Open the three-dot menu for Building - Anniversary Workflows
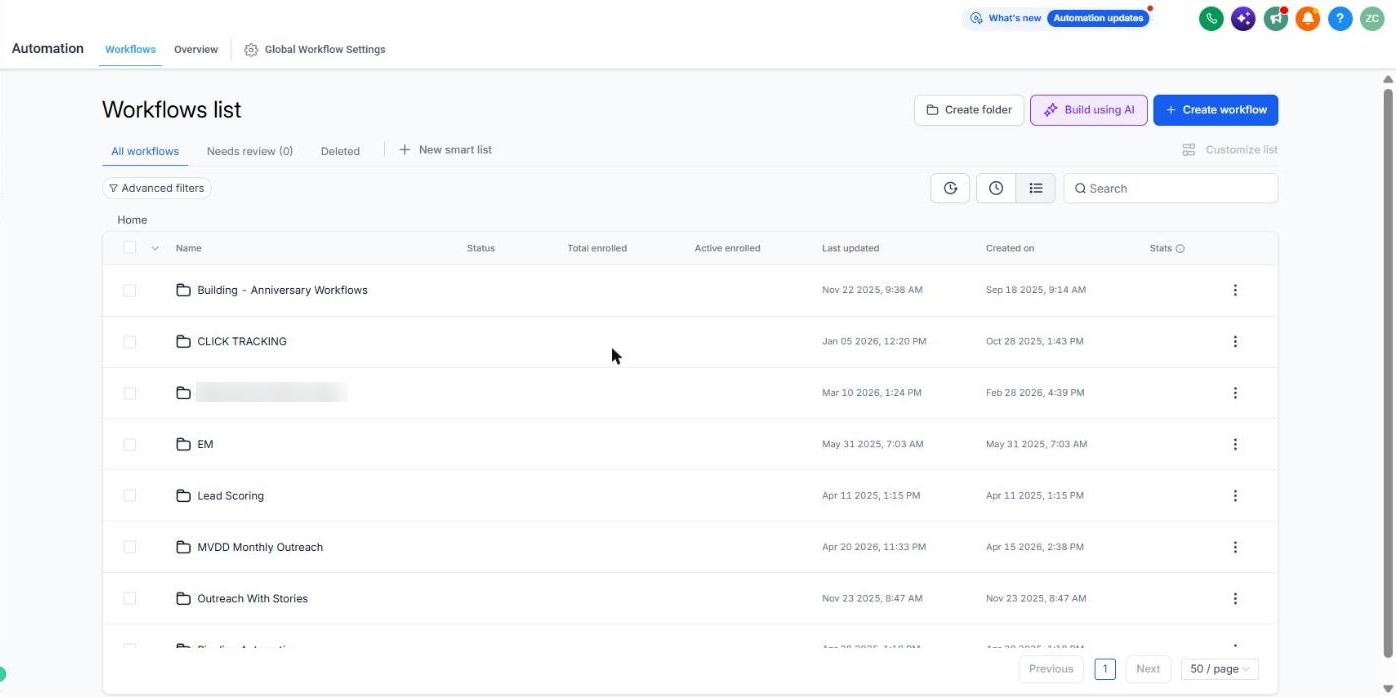Viewport: 1396px width, 697px height. pos(1235,290)
